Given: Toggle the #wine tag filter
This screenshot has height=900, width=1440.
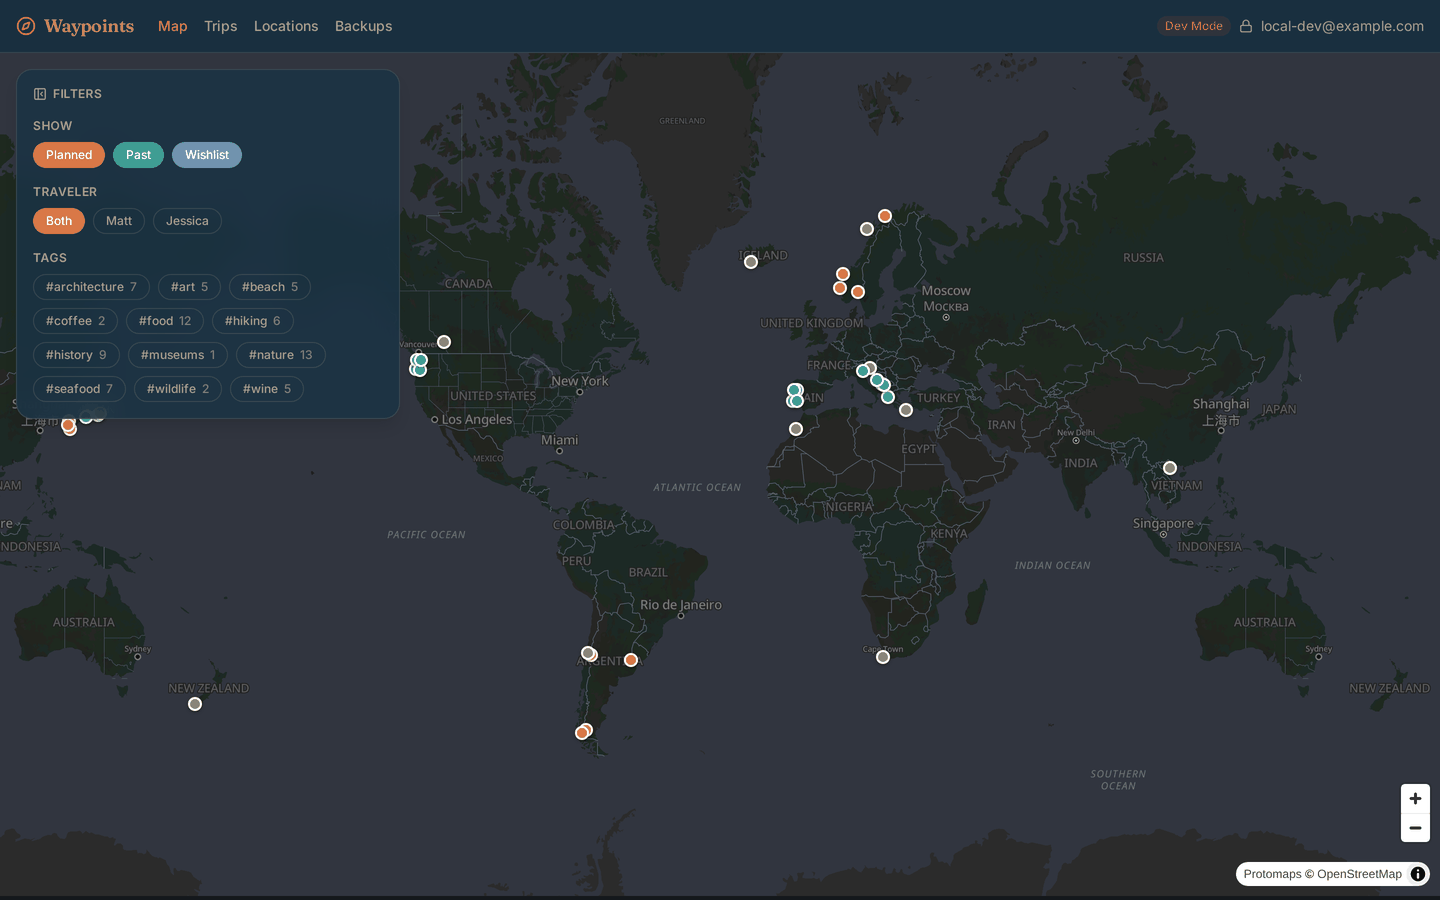Looking at the screenshot, I should click(x=267, y=389).
